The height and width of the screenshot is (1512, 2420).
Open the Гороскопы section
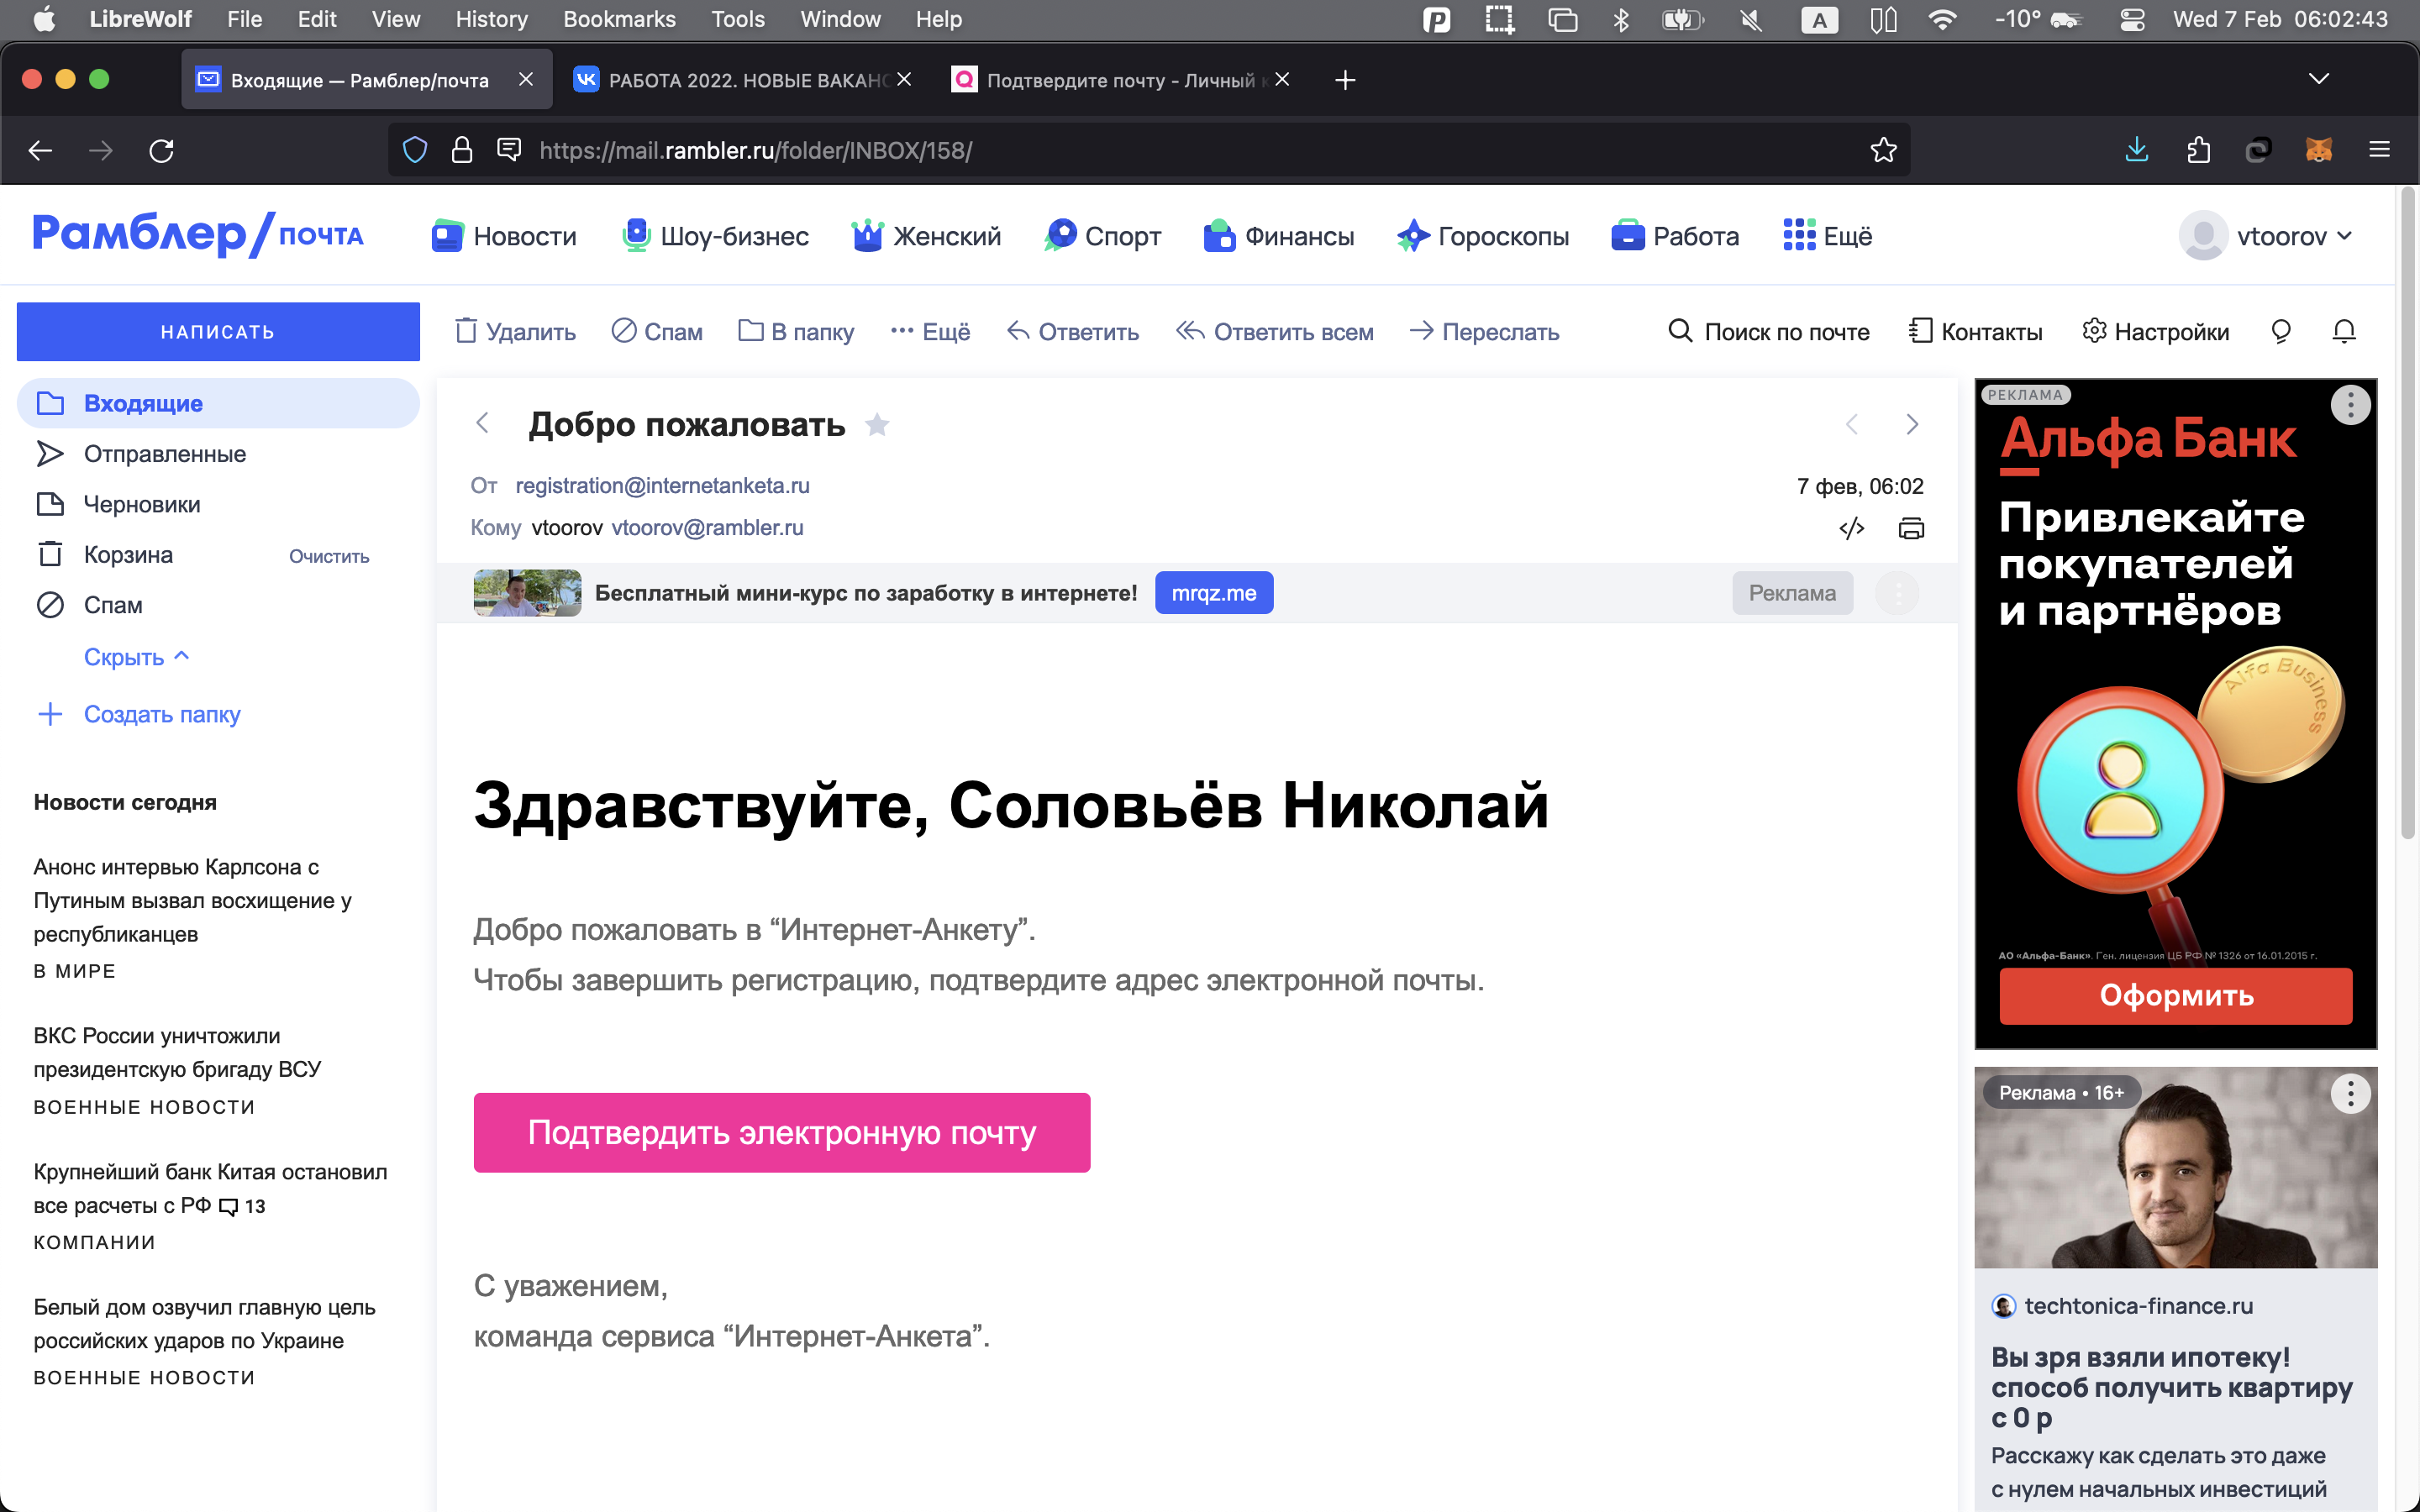coord(1483,236)
